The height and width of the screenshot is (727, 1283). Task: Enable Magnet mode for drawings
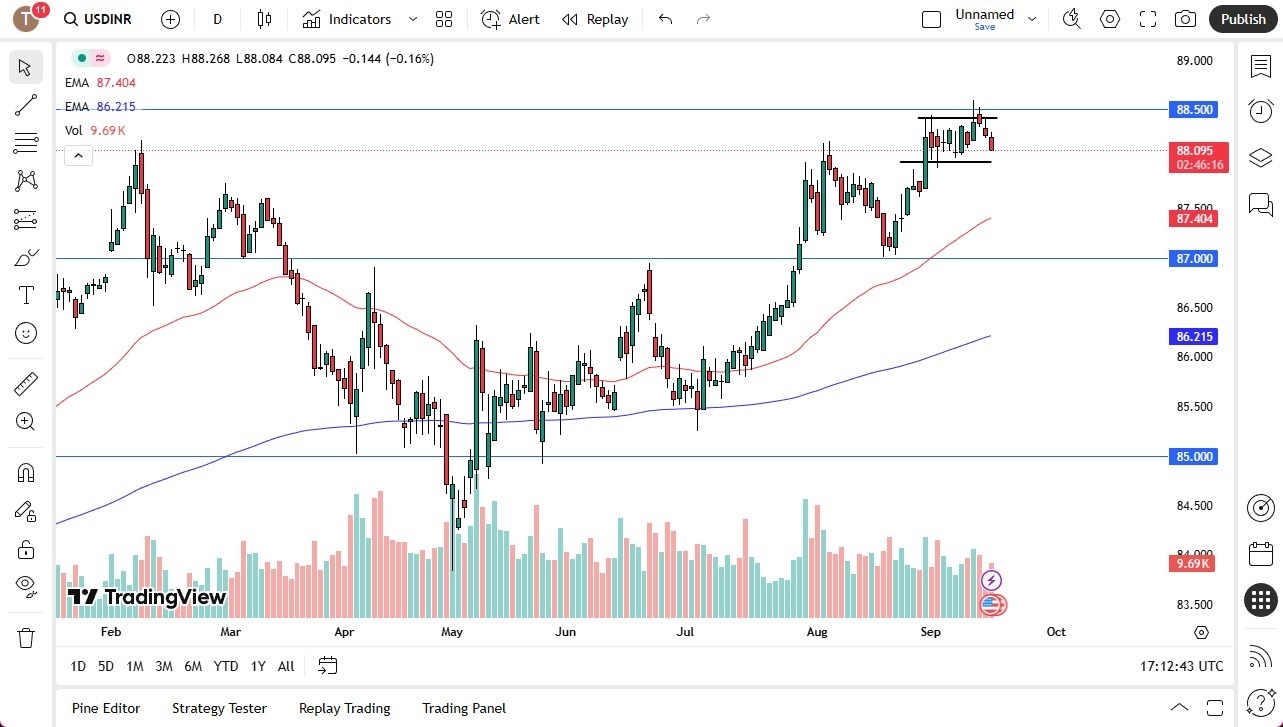pyautogui.click(x=25, y=472)
